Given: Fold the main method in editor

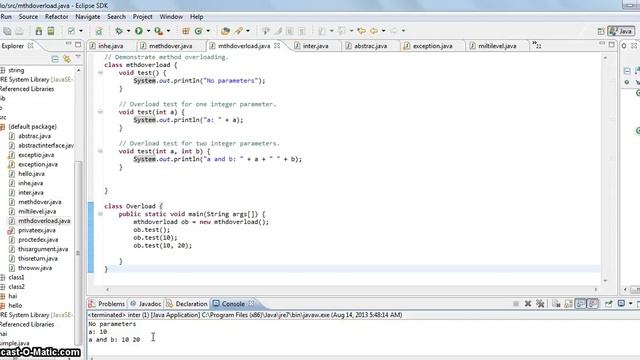Looking at the screenshot, I should point(100,214).
